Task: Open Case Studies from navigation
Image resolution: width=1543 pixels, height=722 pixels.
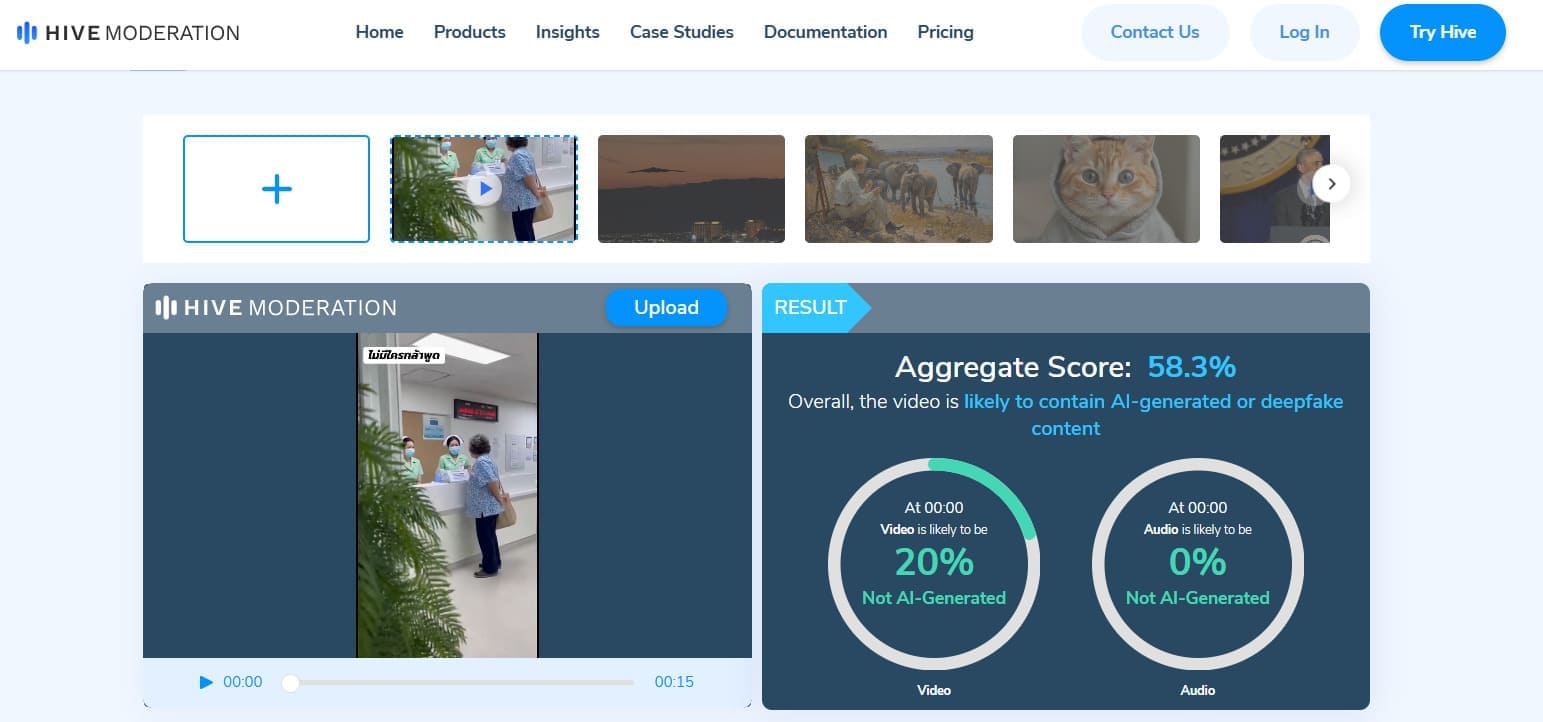Action: tap(681, 32)
